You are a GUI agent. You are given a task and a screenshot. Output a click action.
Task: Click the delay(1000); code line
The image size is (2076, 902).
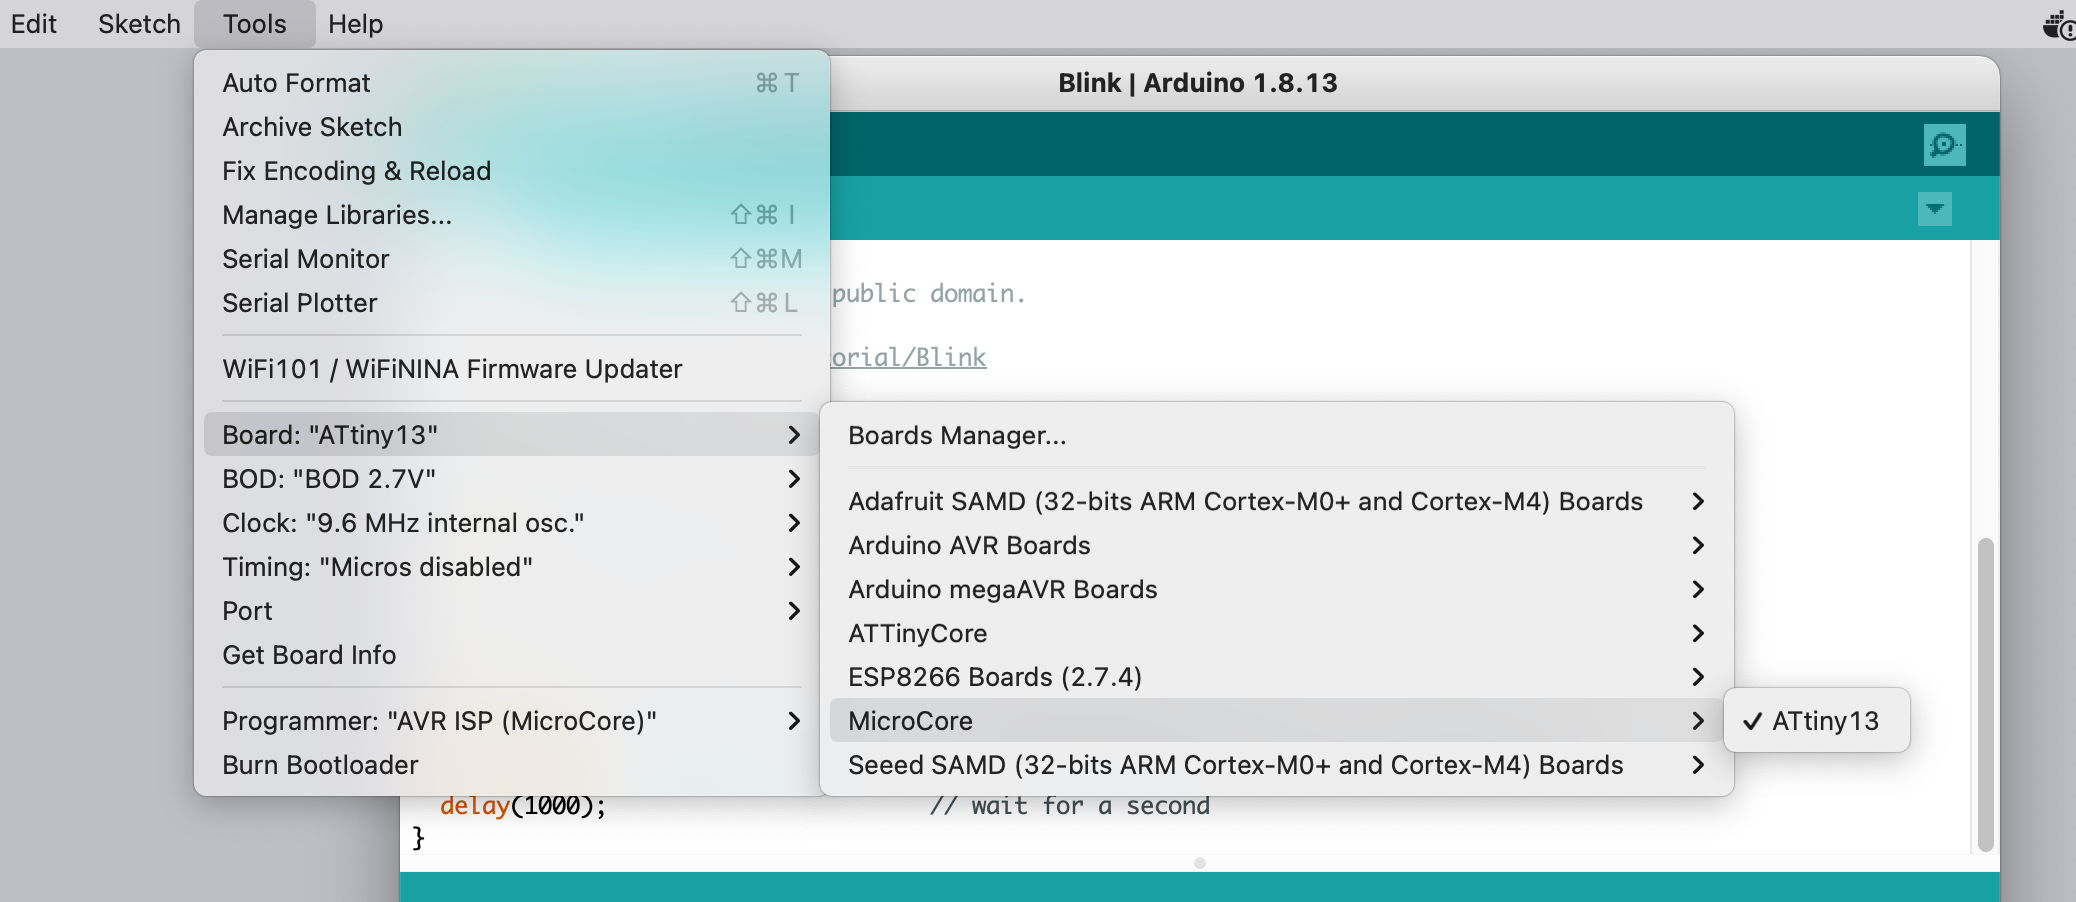click(x=523, y=806)
